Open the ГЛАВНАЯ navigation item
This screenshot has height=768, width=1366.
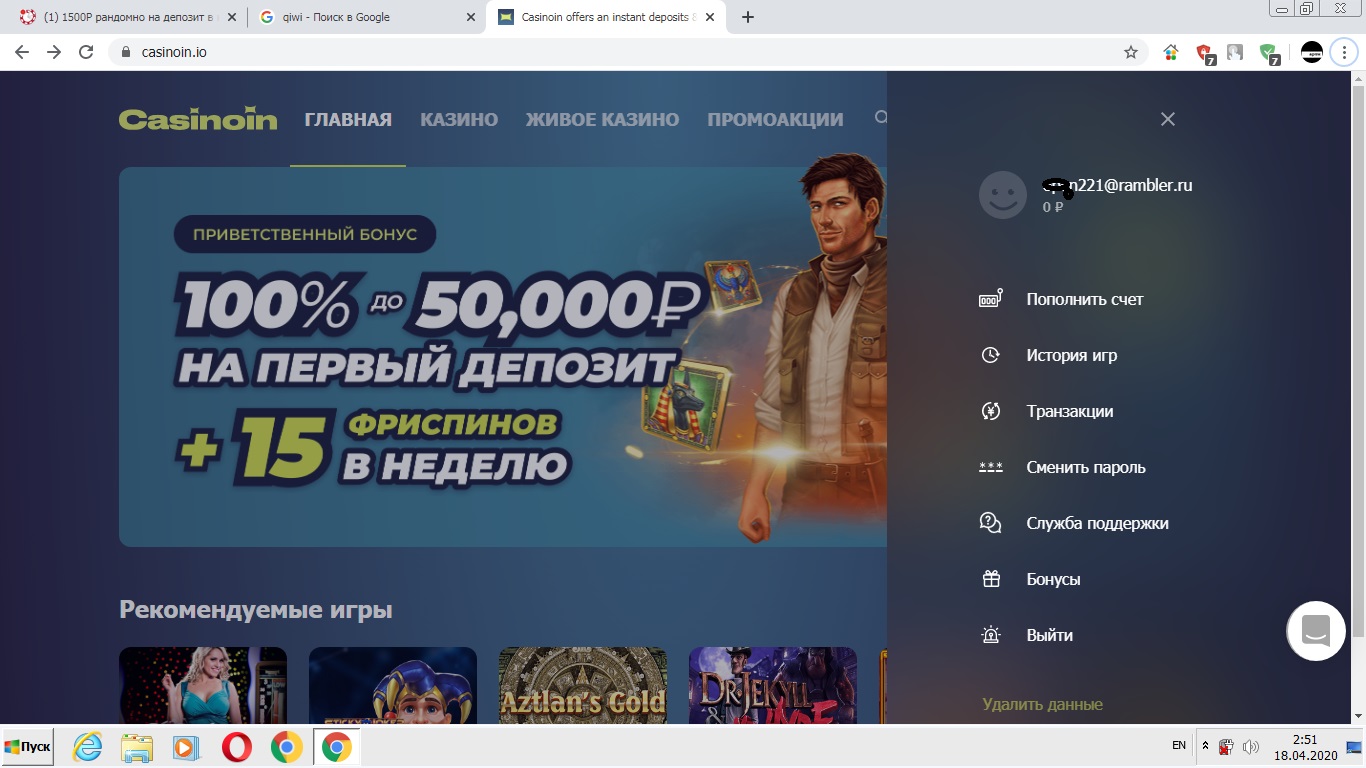[348, 119]
